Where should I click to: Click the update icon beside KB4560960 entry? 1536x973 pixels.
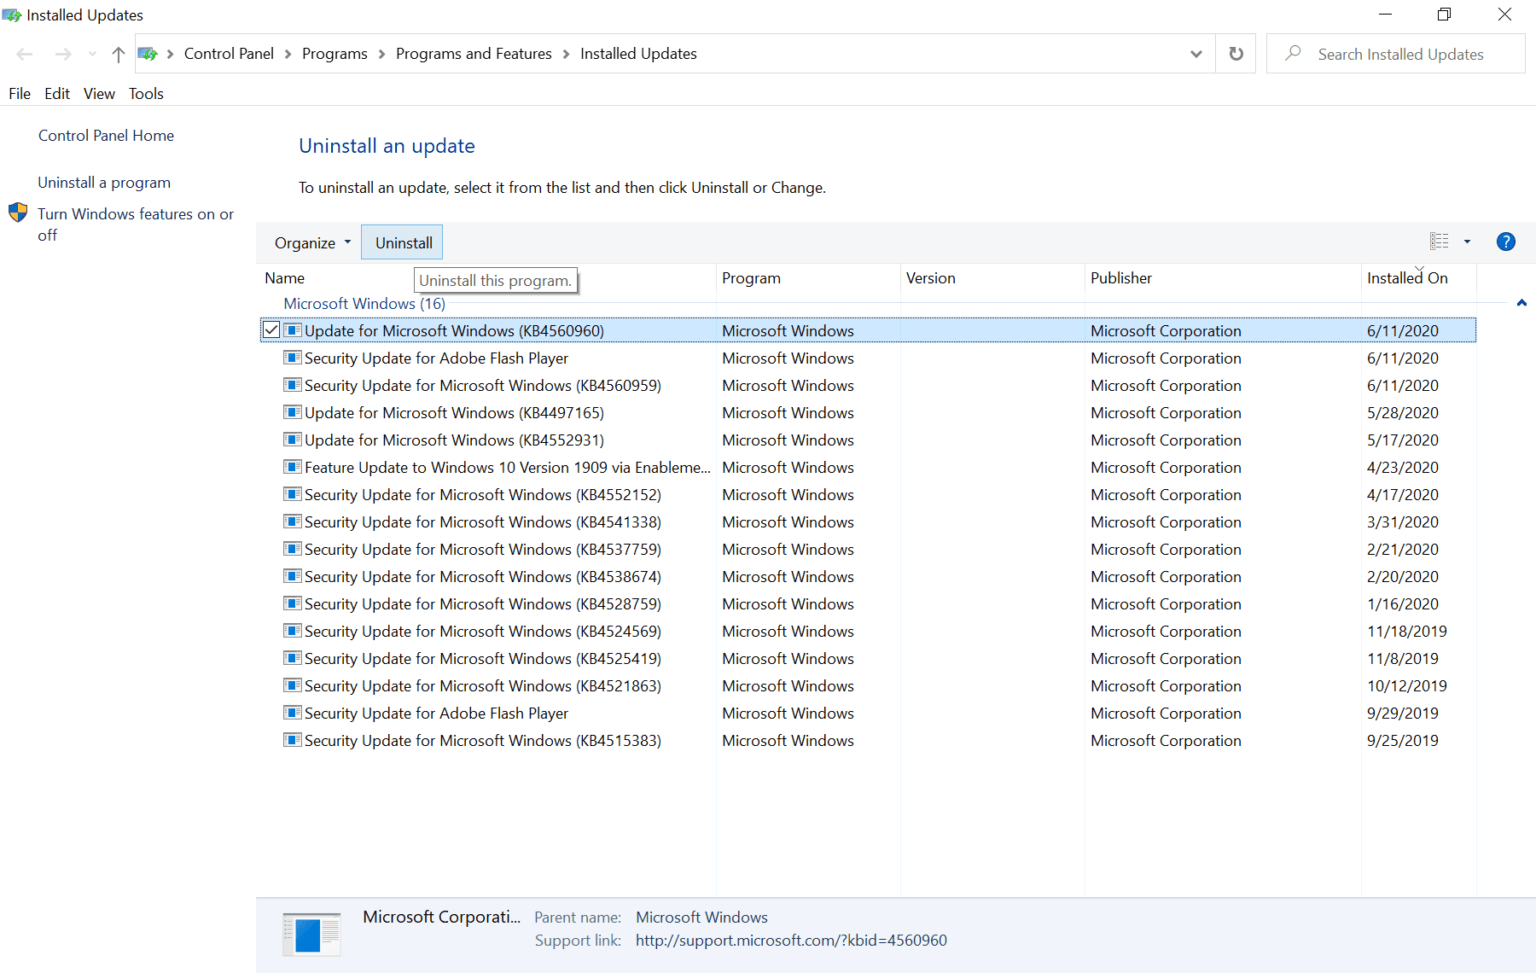coord(292,330)
